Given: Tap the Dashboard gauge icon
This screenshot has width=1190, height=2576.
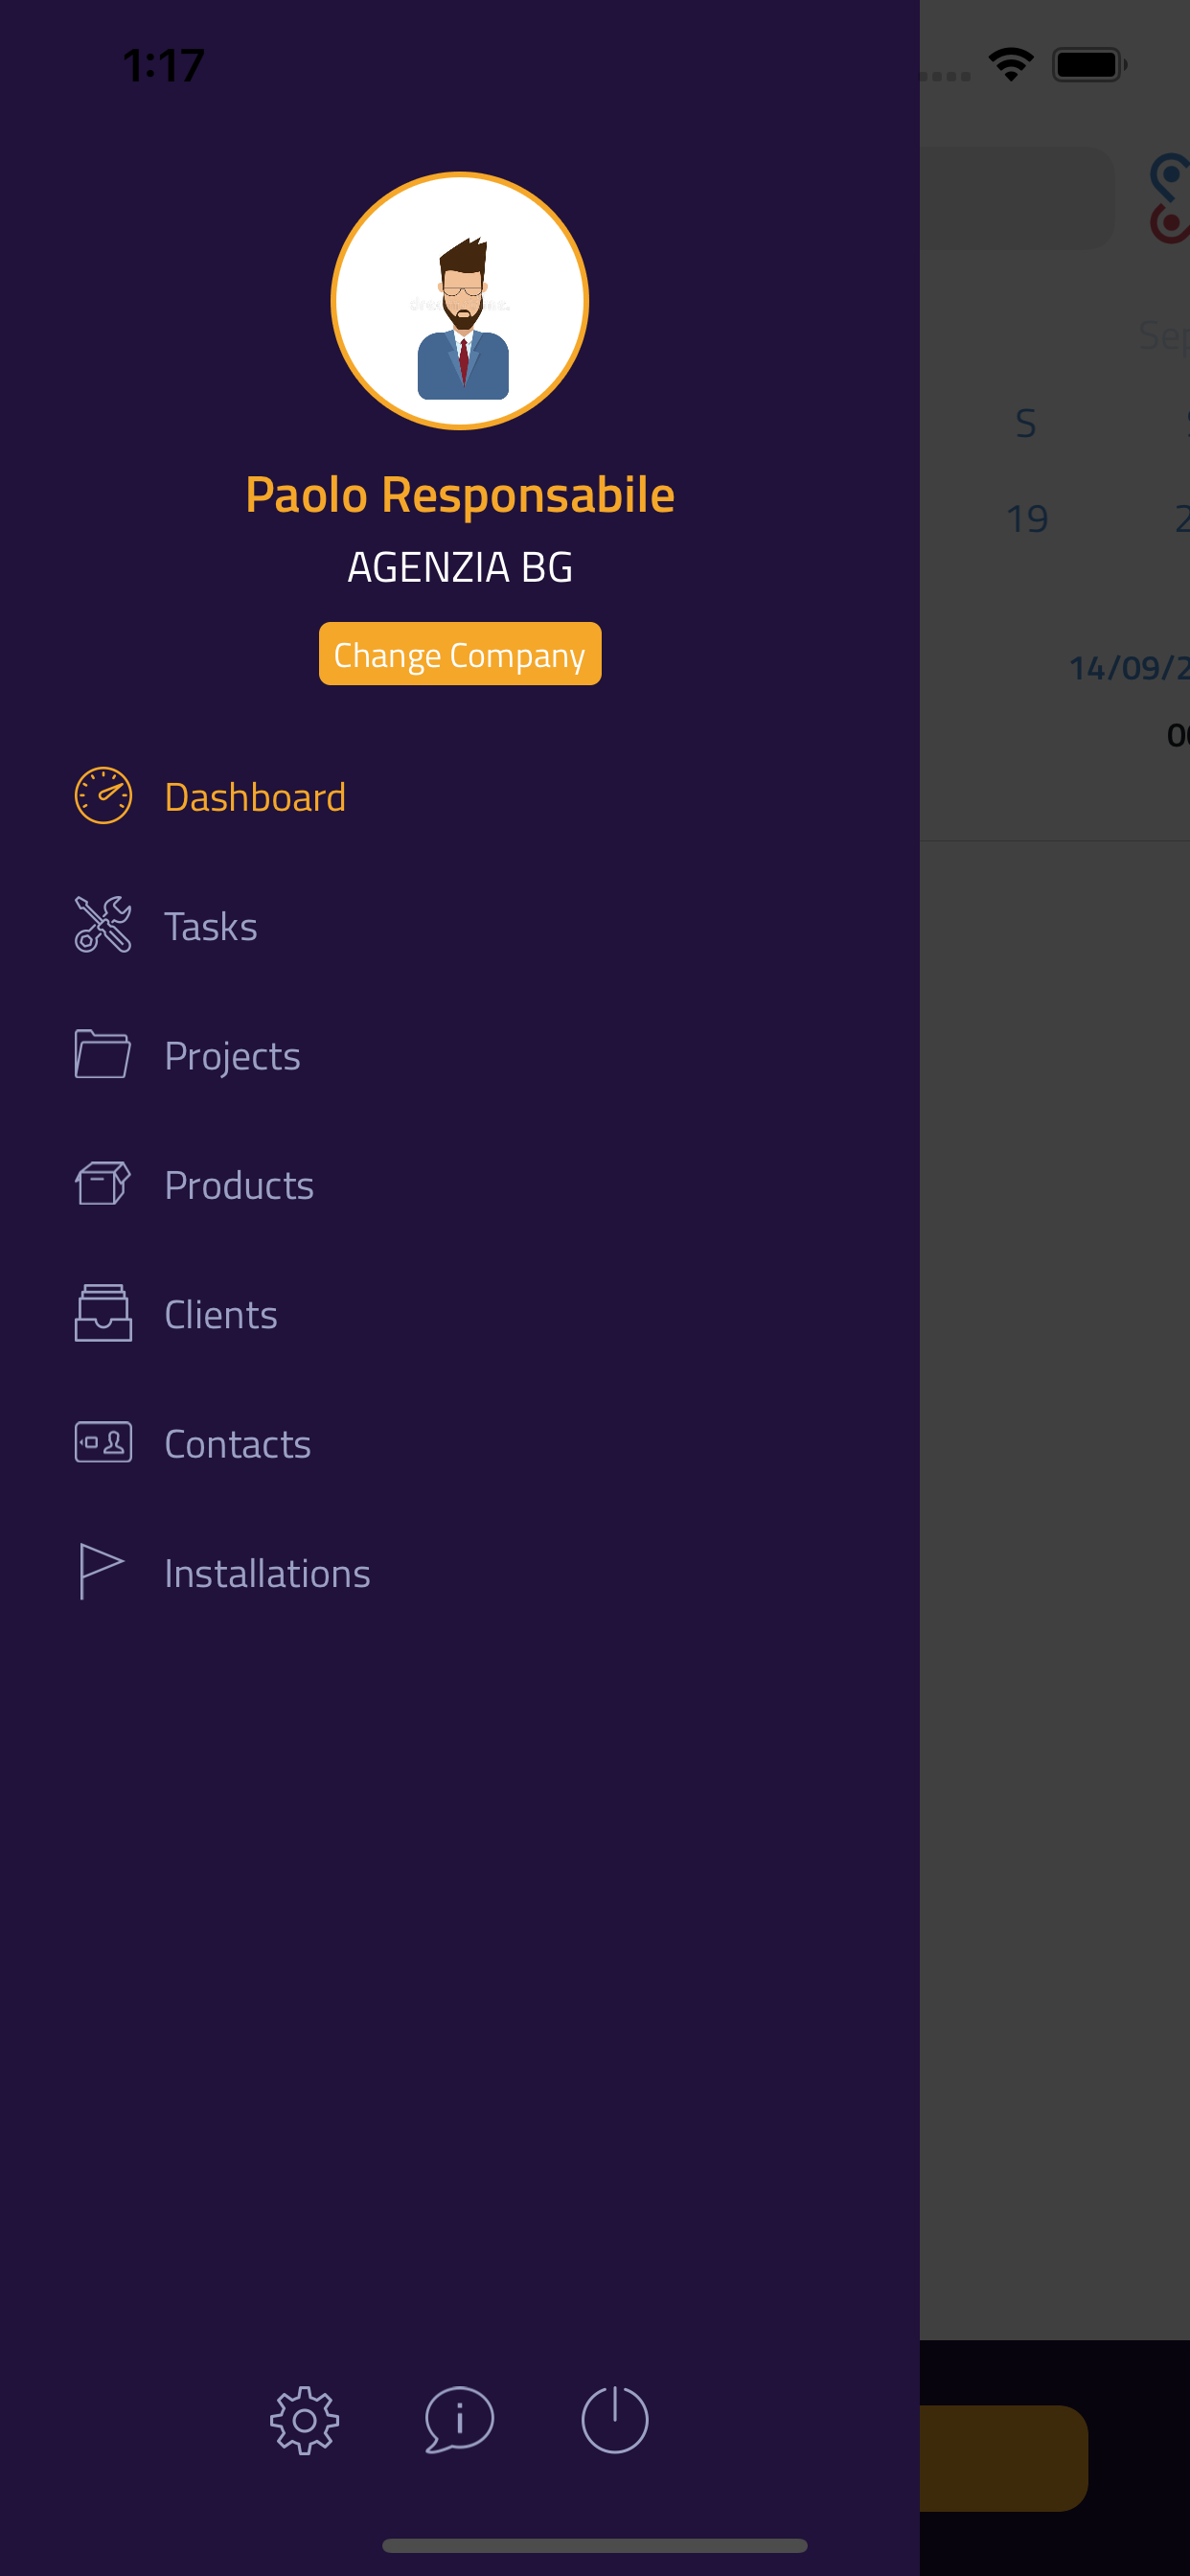Looking at the screenshot, I should 103,796.
